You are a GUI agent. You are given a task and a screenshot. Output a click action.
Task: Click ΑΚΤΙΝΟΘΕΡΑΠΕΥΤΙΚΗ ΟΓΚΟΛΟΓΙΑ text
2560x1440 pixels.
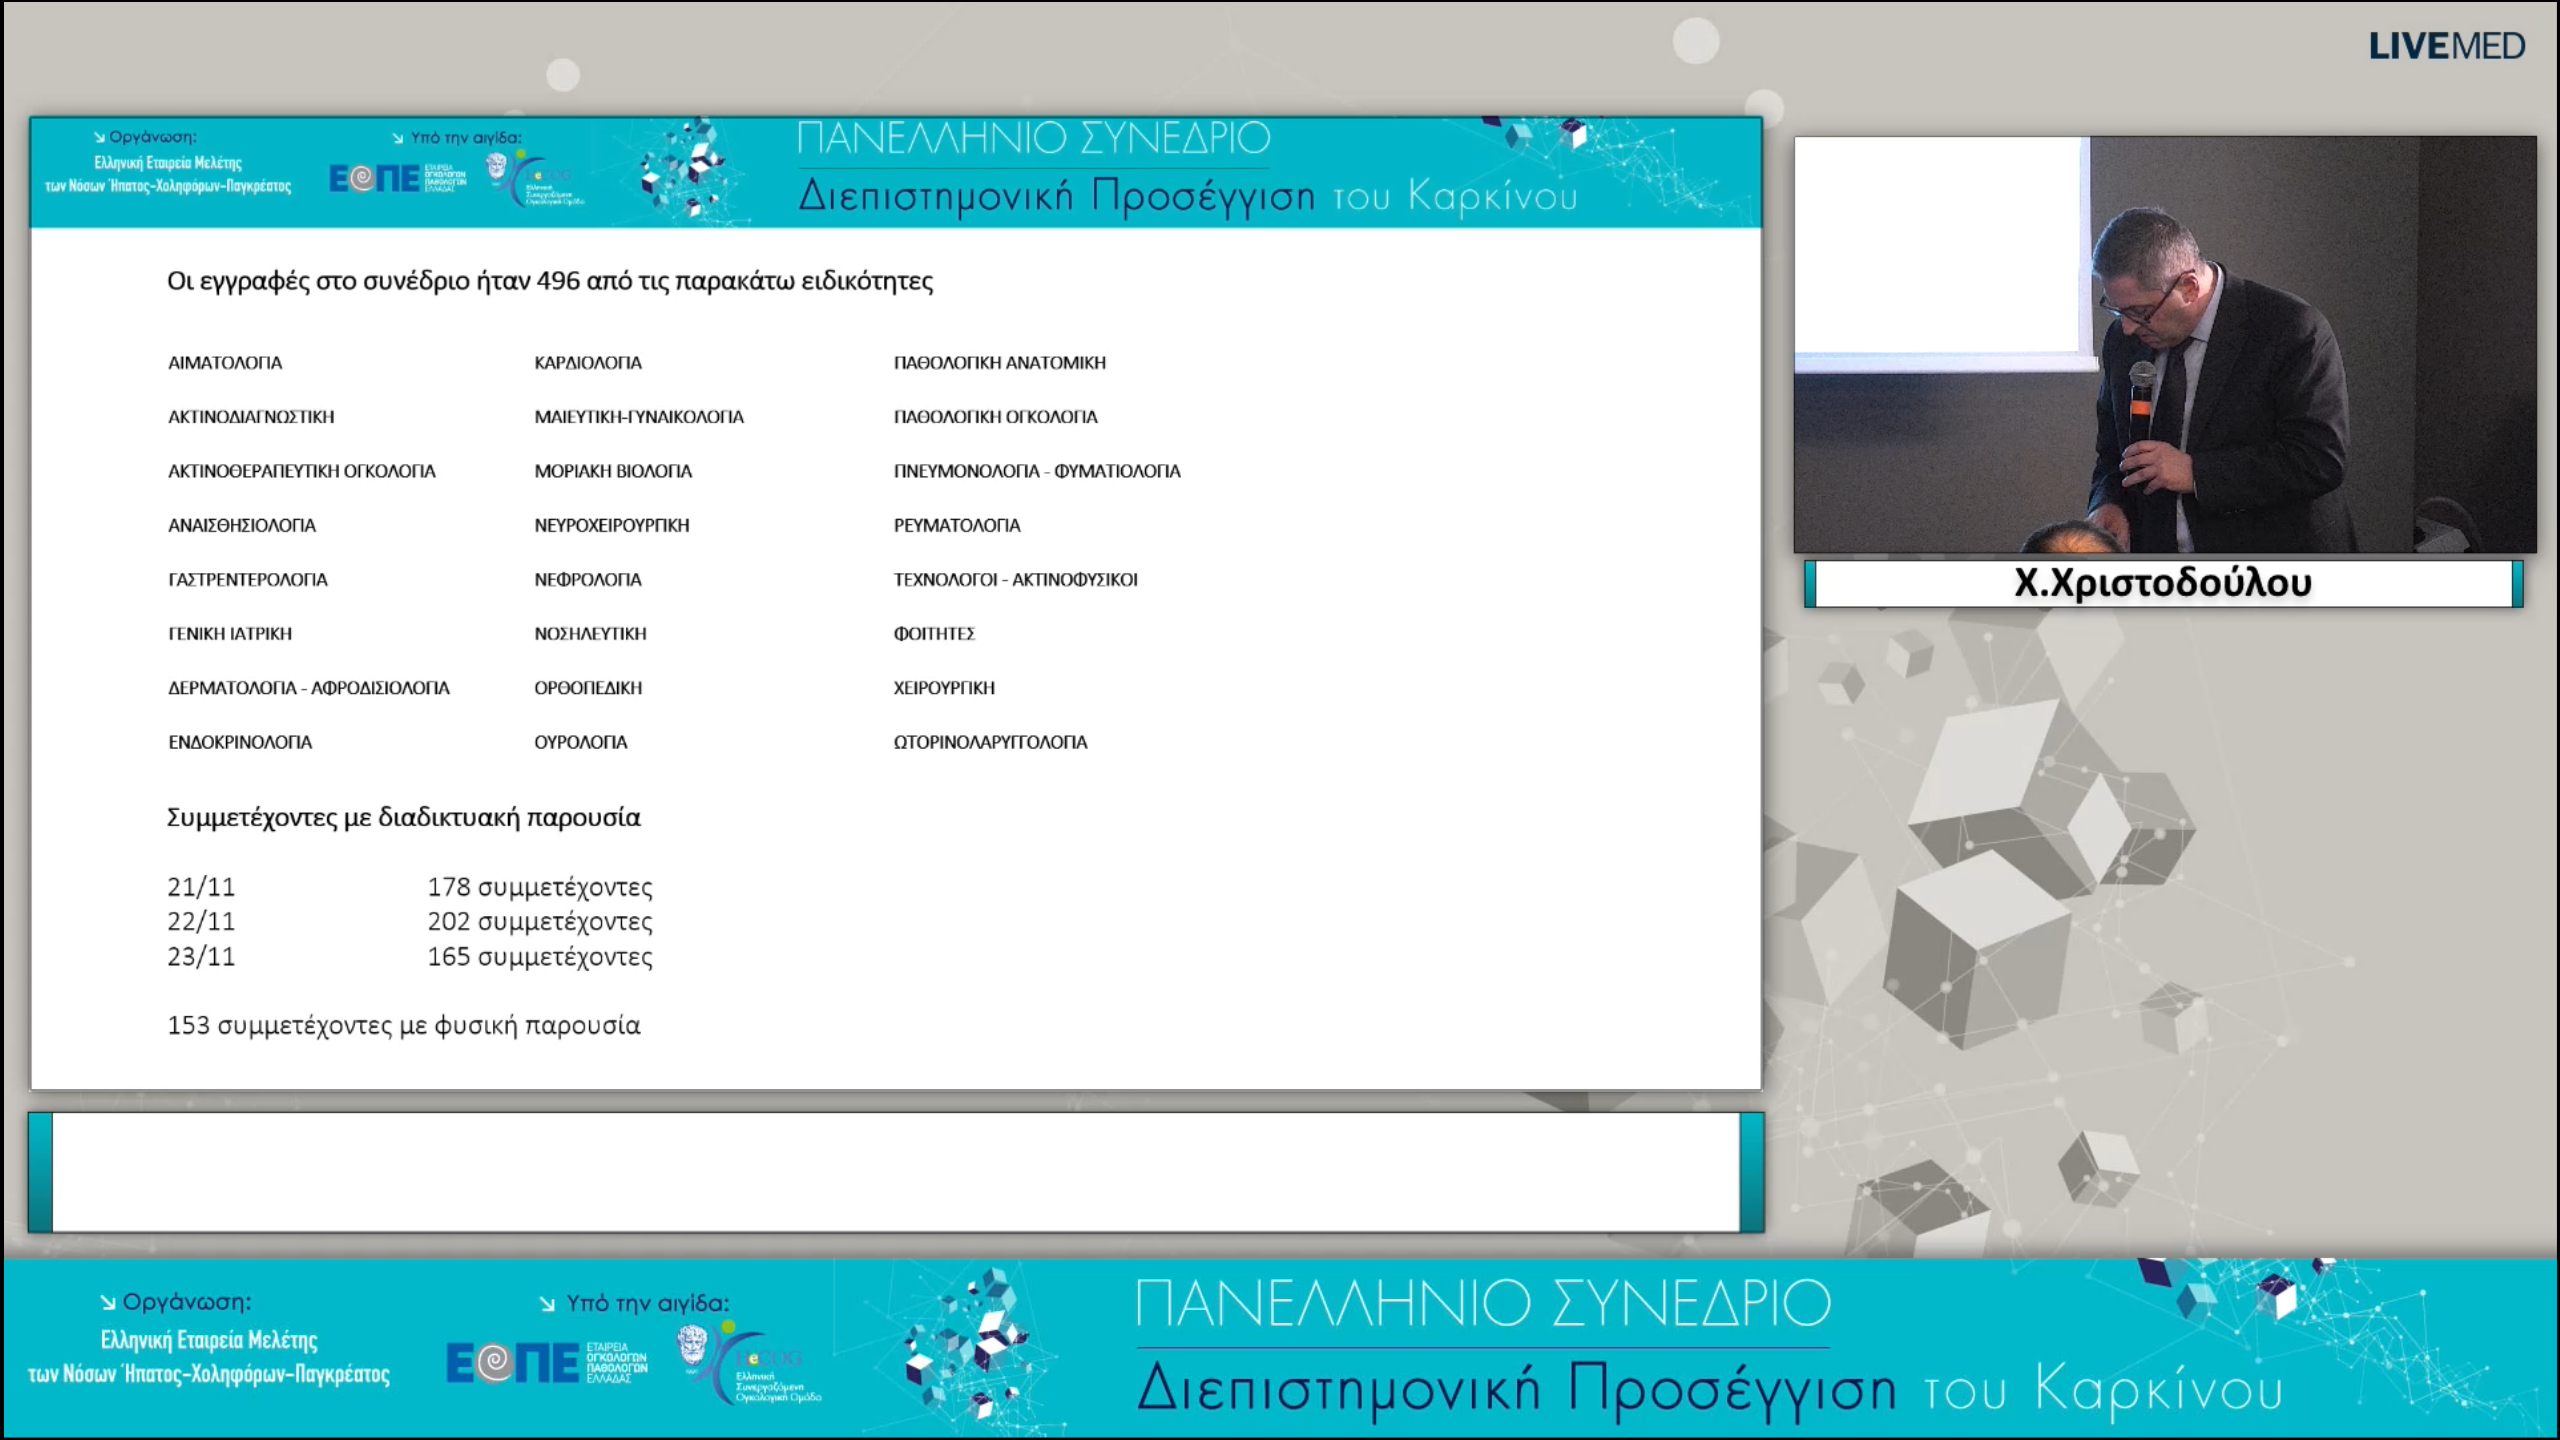(x=301, y=471)
